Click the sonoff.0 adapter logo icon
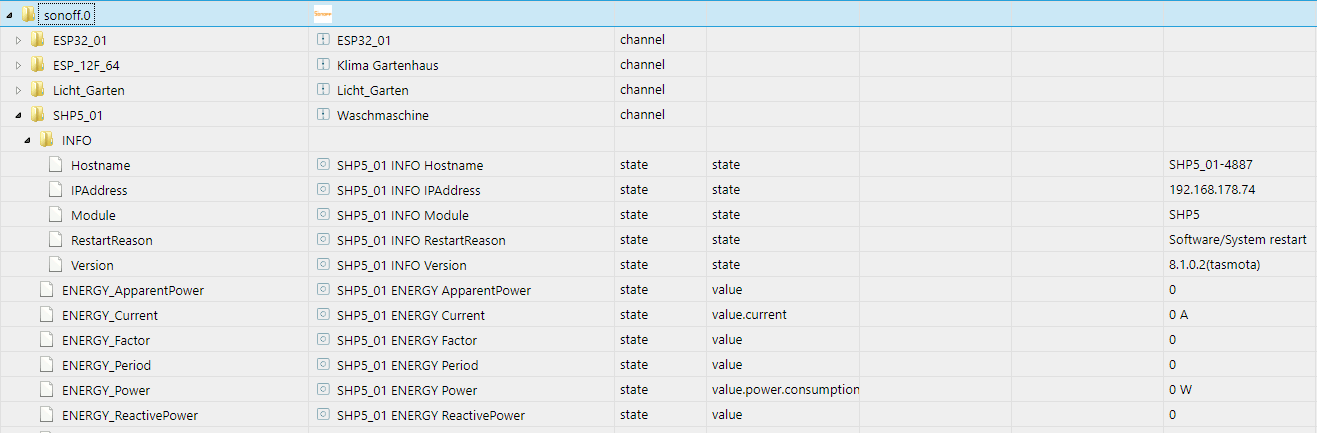Screen dimensions: 1317x433 [322, 14]
